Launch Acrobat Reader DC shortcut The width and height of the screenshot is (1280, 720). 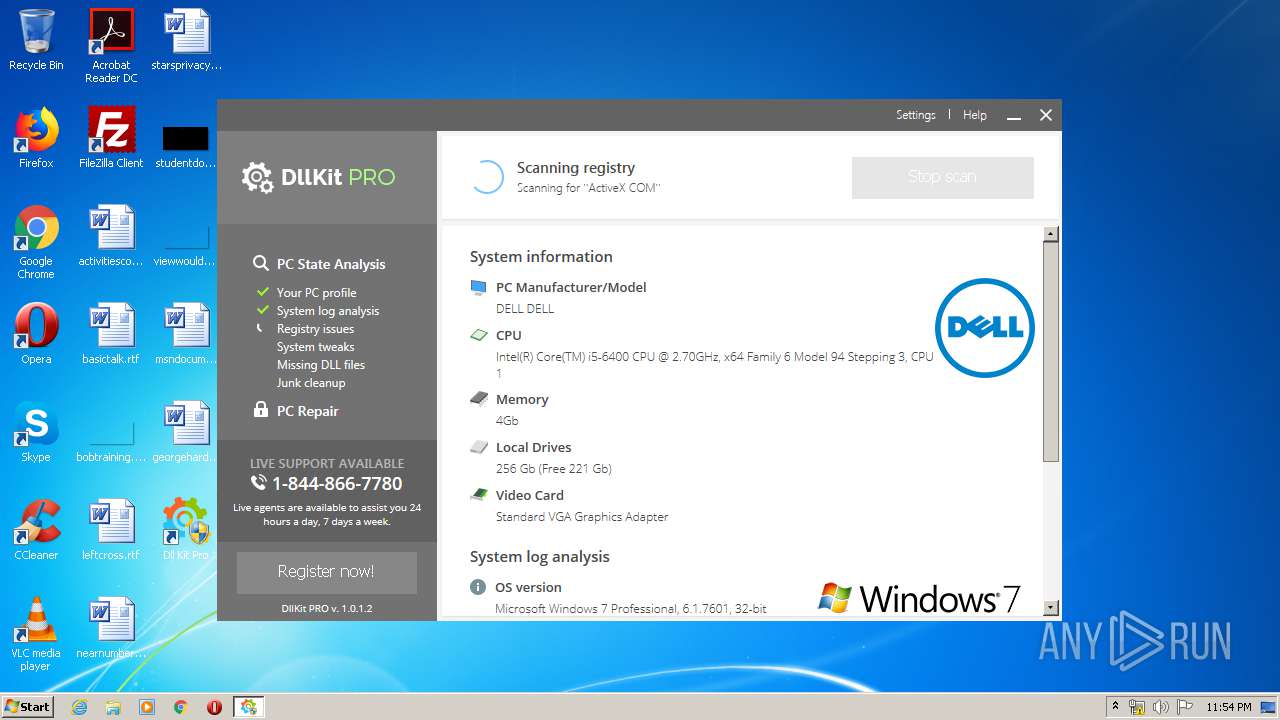pyautogui.click(x=111, y=45)
